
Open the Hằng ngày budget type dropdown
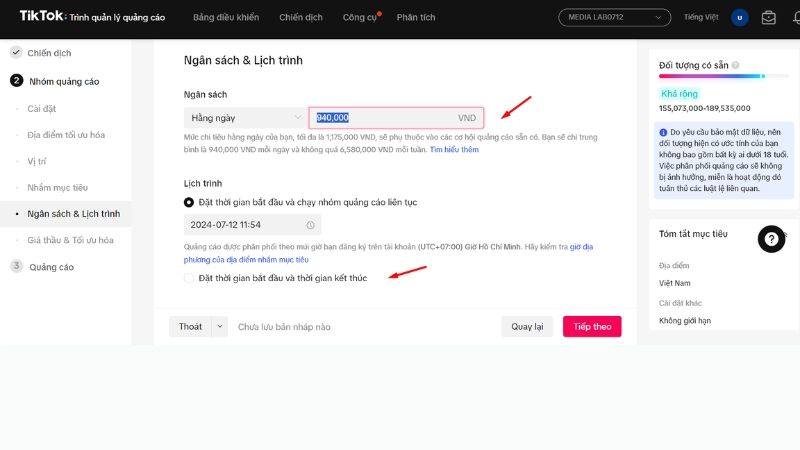pyautogui.click(x=245, y=118)
